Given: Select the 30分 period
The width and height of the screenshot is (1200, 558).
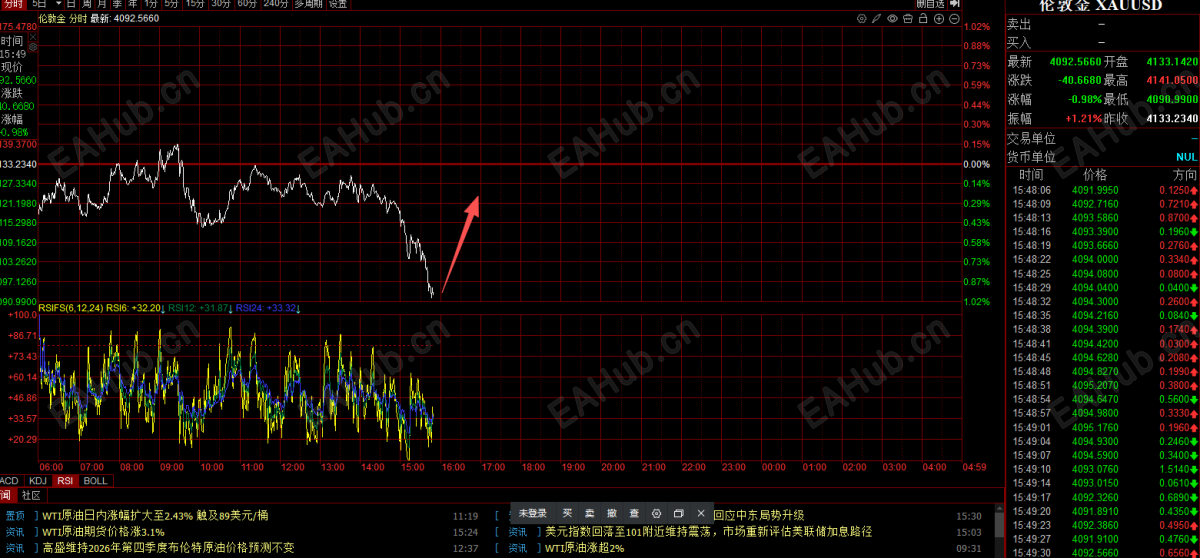Looking at the screenshot, I should point(221,4).
